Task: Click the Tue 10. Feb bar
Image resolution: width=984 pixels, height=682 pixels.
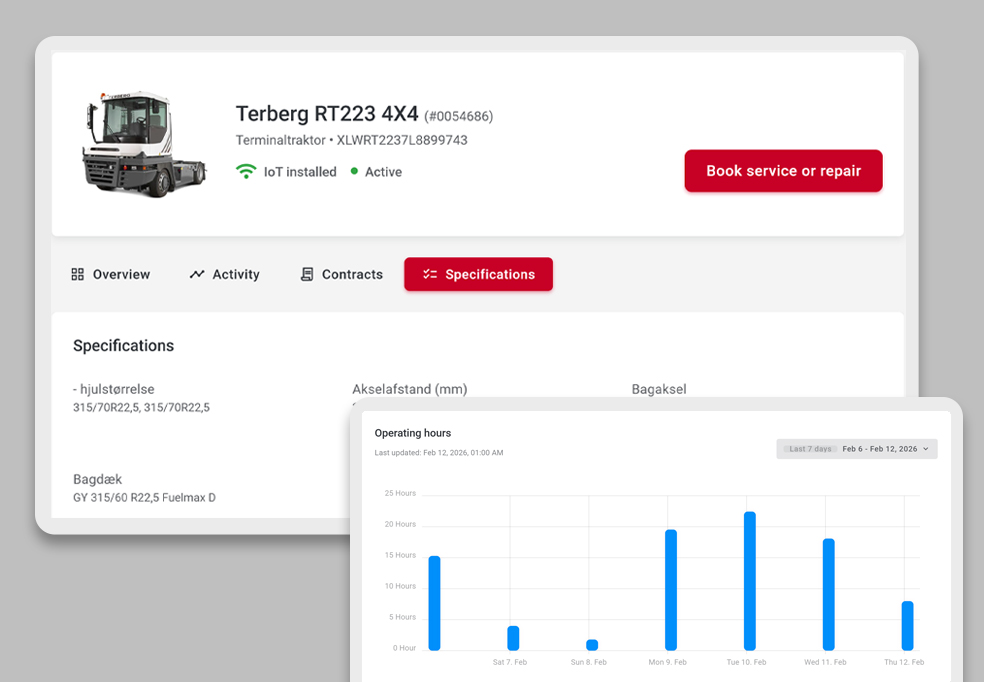Action: [x=749, y=581]
